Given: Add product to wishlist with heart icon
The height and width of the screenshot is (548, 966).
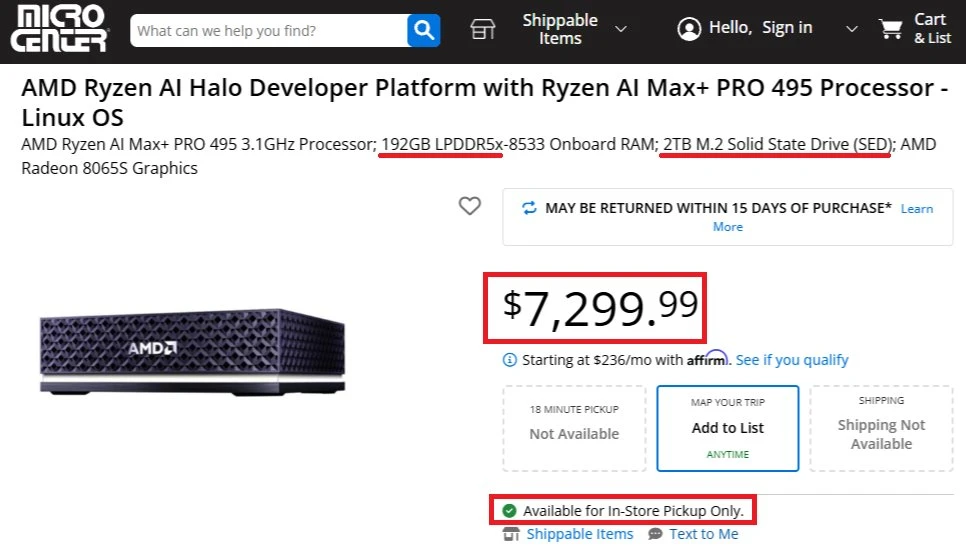Looking at the screenshot, I should (469, 206).
